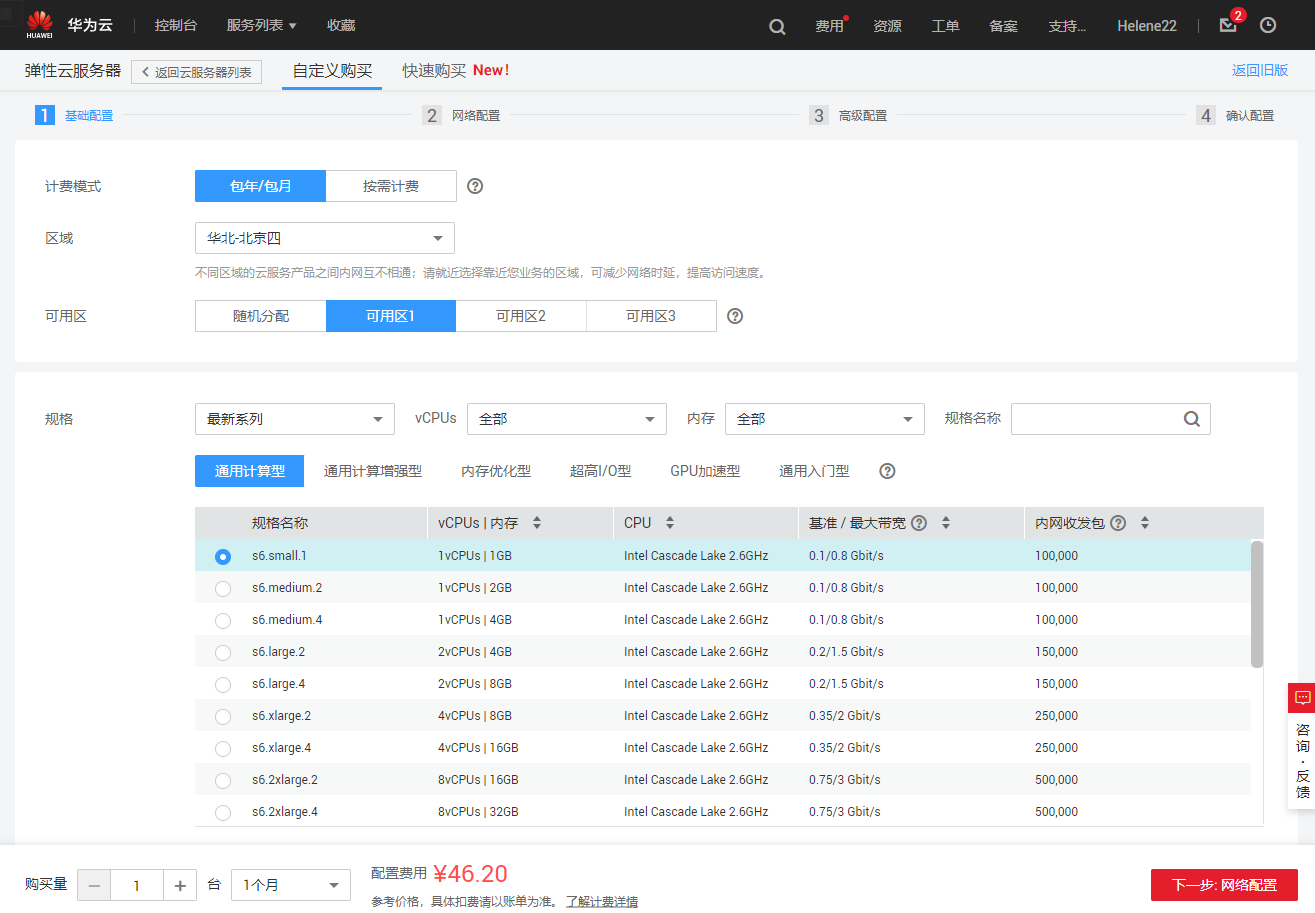Viewport: 1315px width, 913px height.
Task: Select the 超高I/O型 spec tab
Action: click(601, 471)
